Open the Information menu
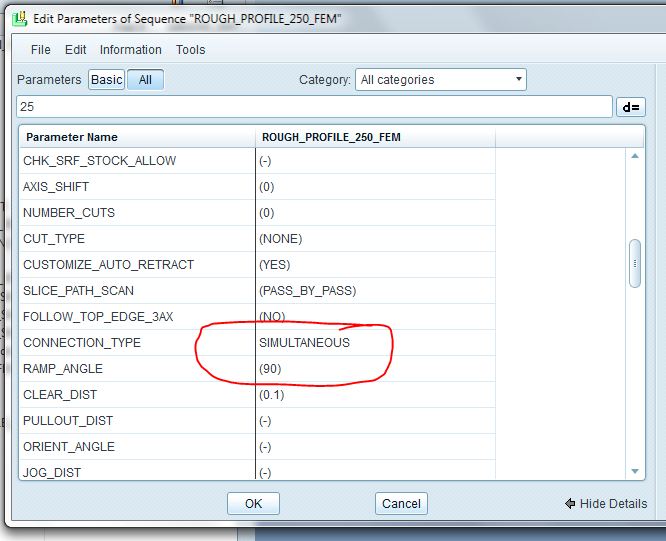Image resolution: width=666 pixels, height=541 pixels. pos(130,50)
